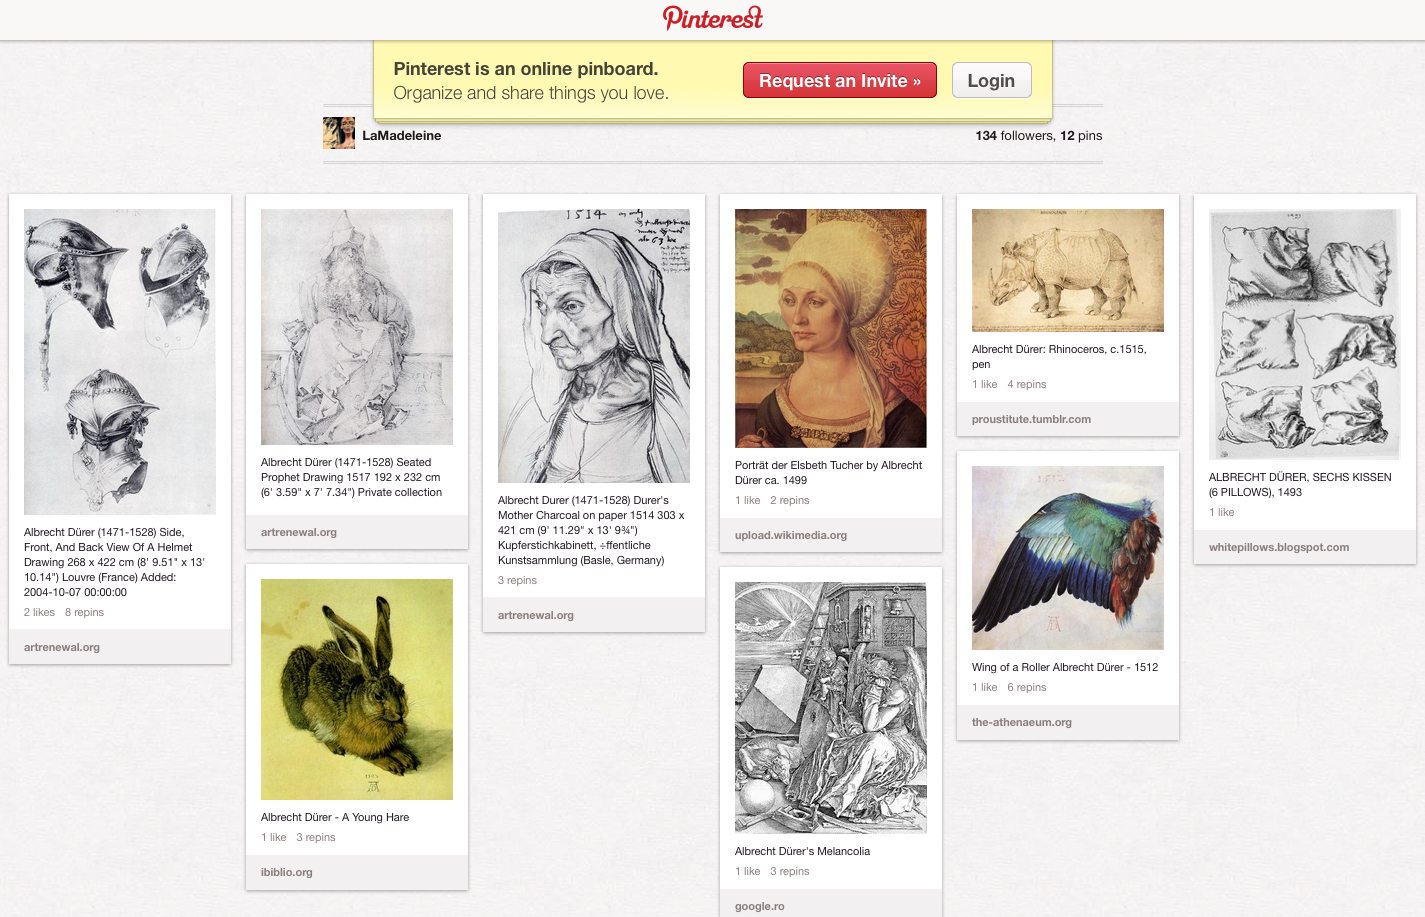Open the Elsbeth Tucher portrait pin
The image size is (1425, 917).
pos(831,328)
